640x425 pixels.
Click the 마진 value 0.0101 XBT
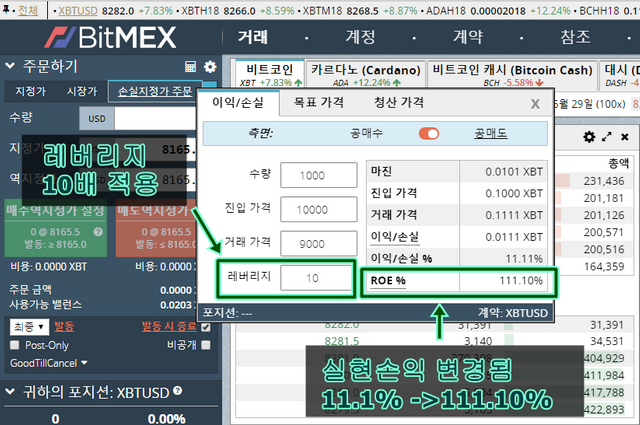pos(514,171)
